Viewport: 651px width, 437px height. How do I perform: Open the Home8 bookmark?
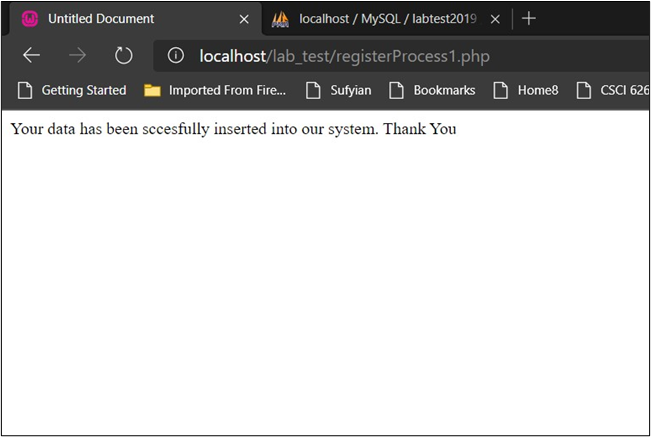[x=526, y=90]
